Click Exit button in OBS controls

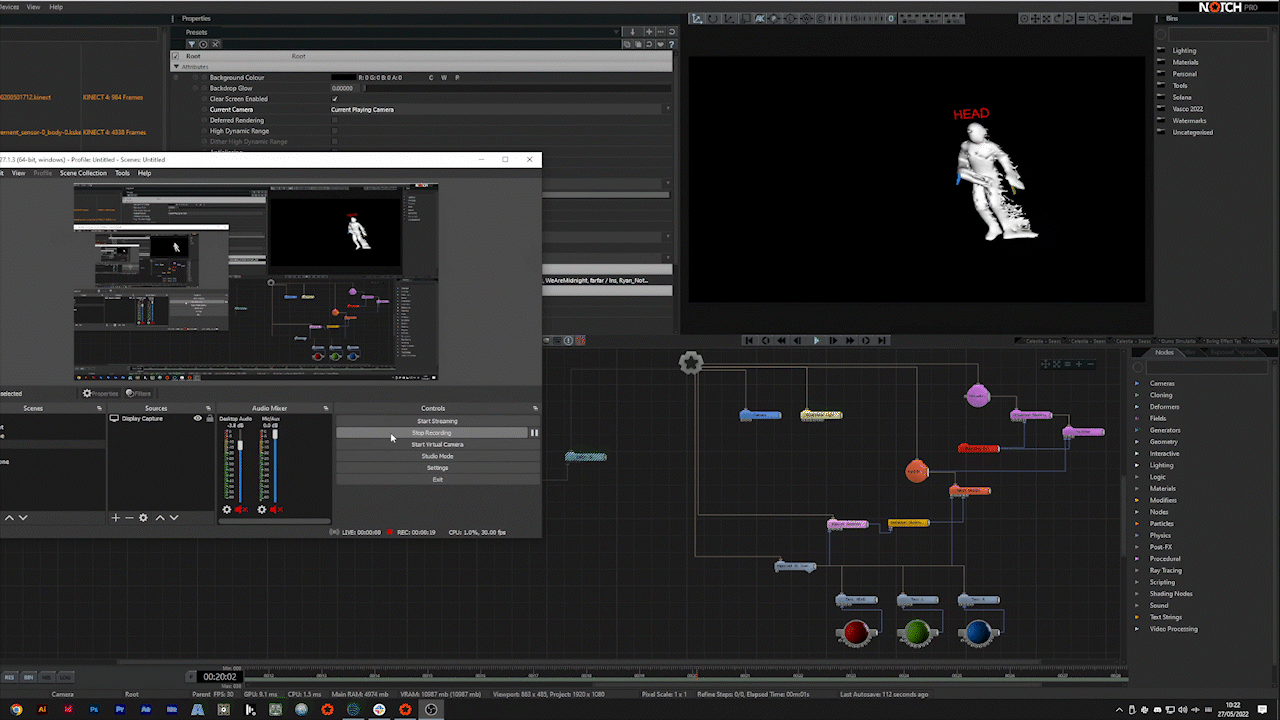pos(437,479)
